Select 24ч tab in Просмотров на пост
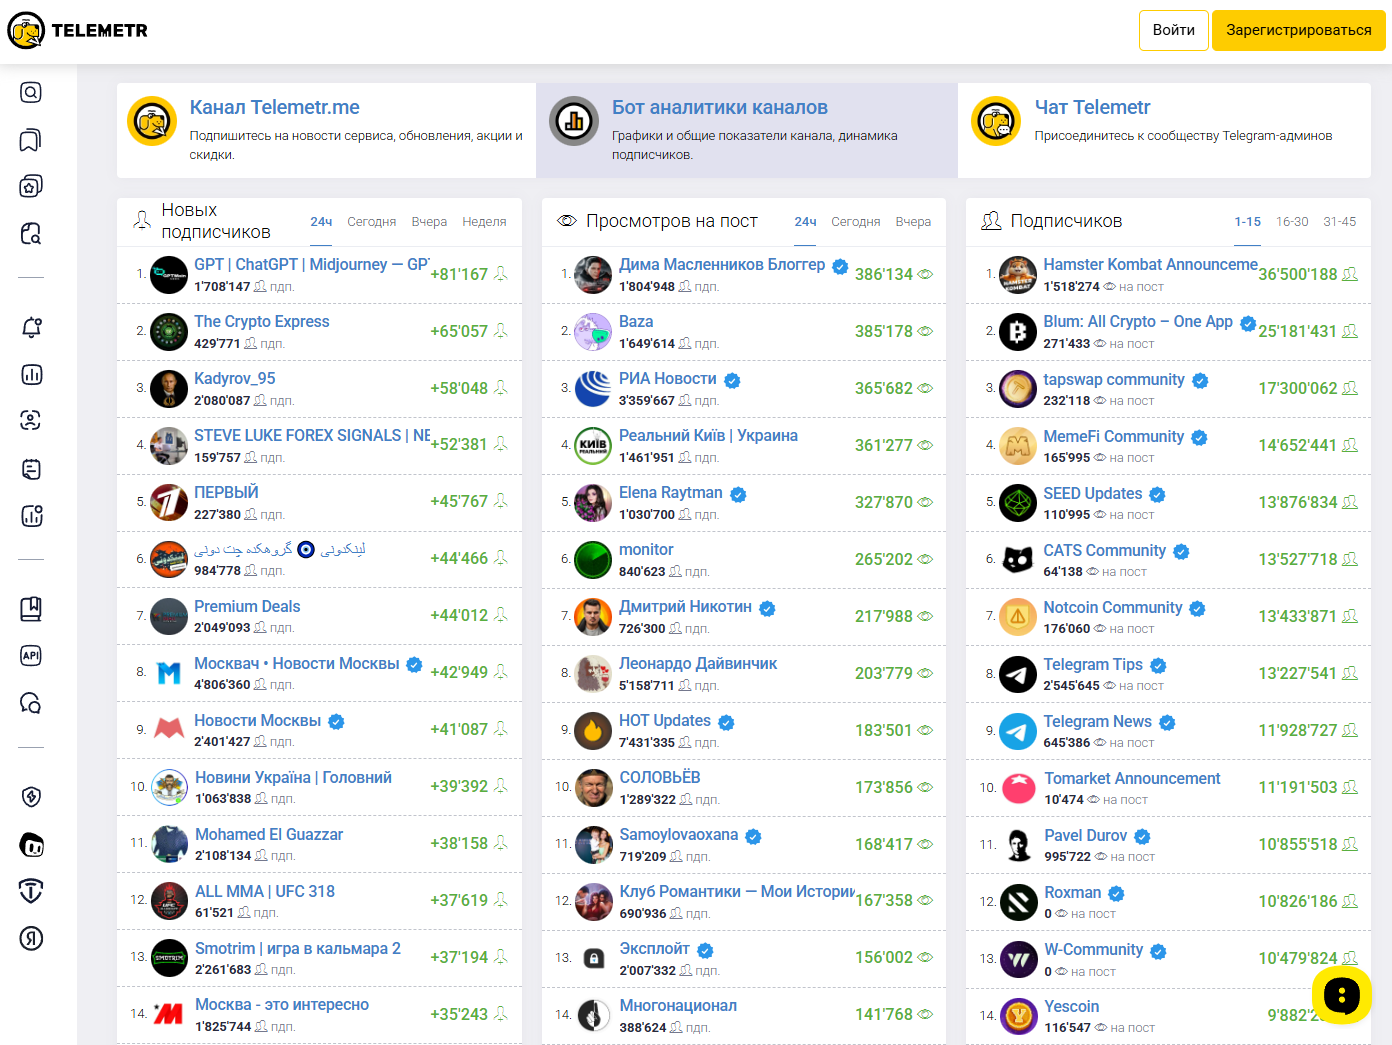Screen dimensions: 1392x1045 click(806, 222)
